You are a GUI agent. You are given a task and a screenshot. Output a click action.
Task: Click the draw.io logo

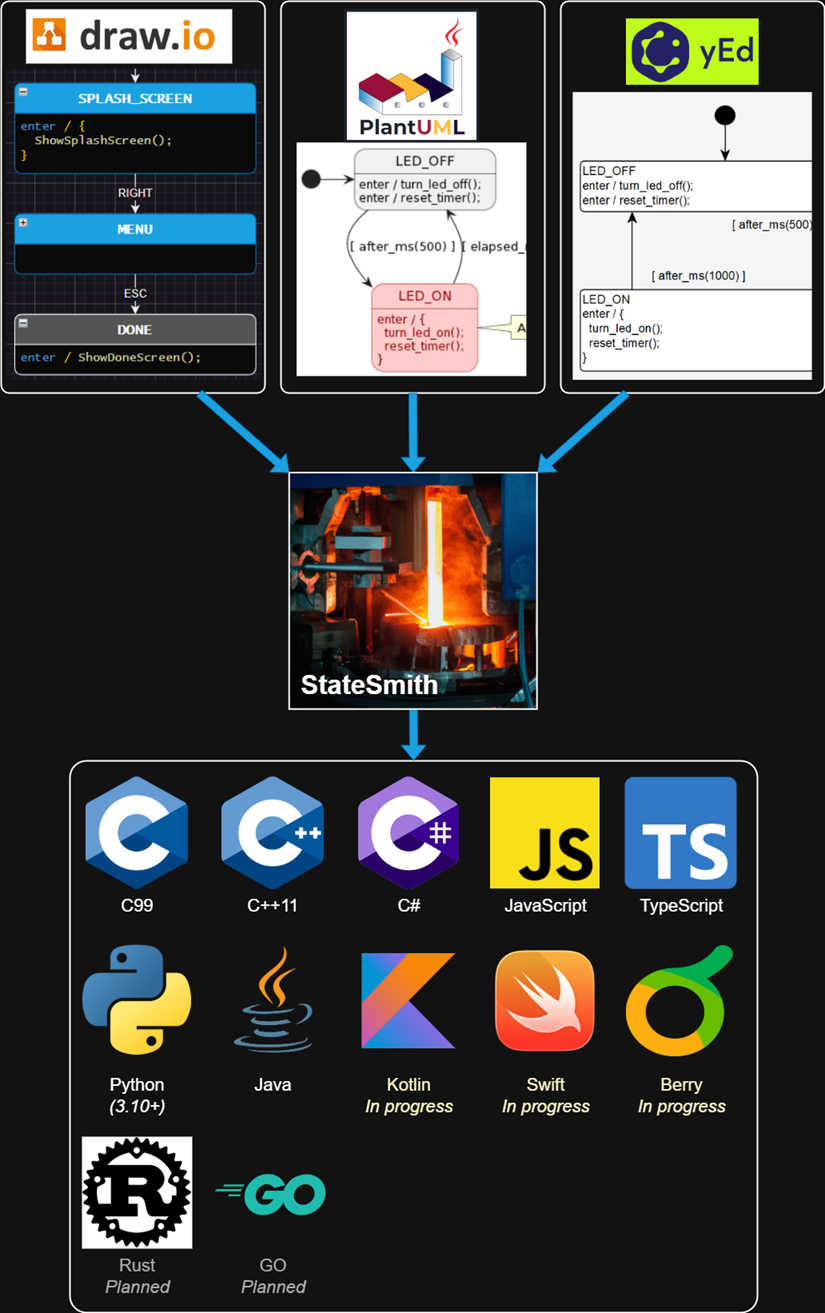[128, 36]
